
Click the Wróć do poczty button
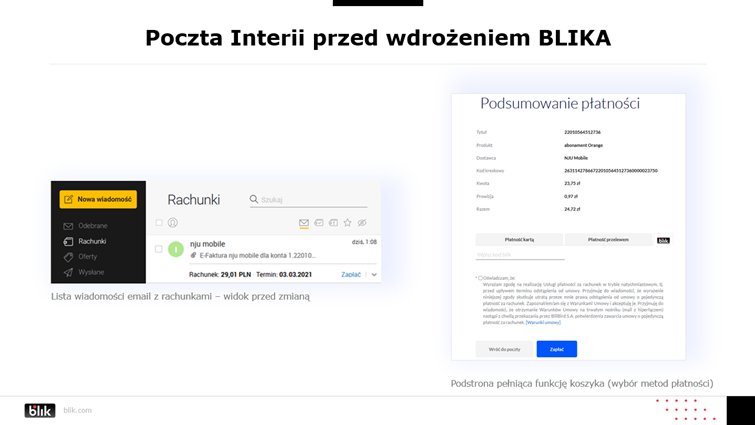(505, 349)
